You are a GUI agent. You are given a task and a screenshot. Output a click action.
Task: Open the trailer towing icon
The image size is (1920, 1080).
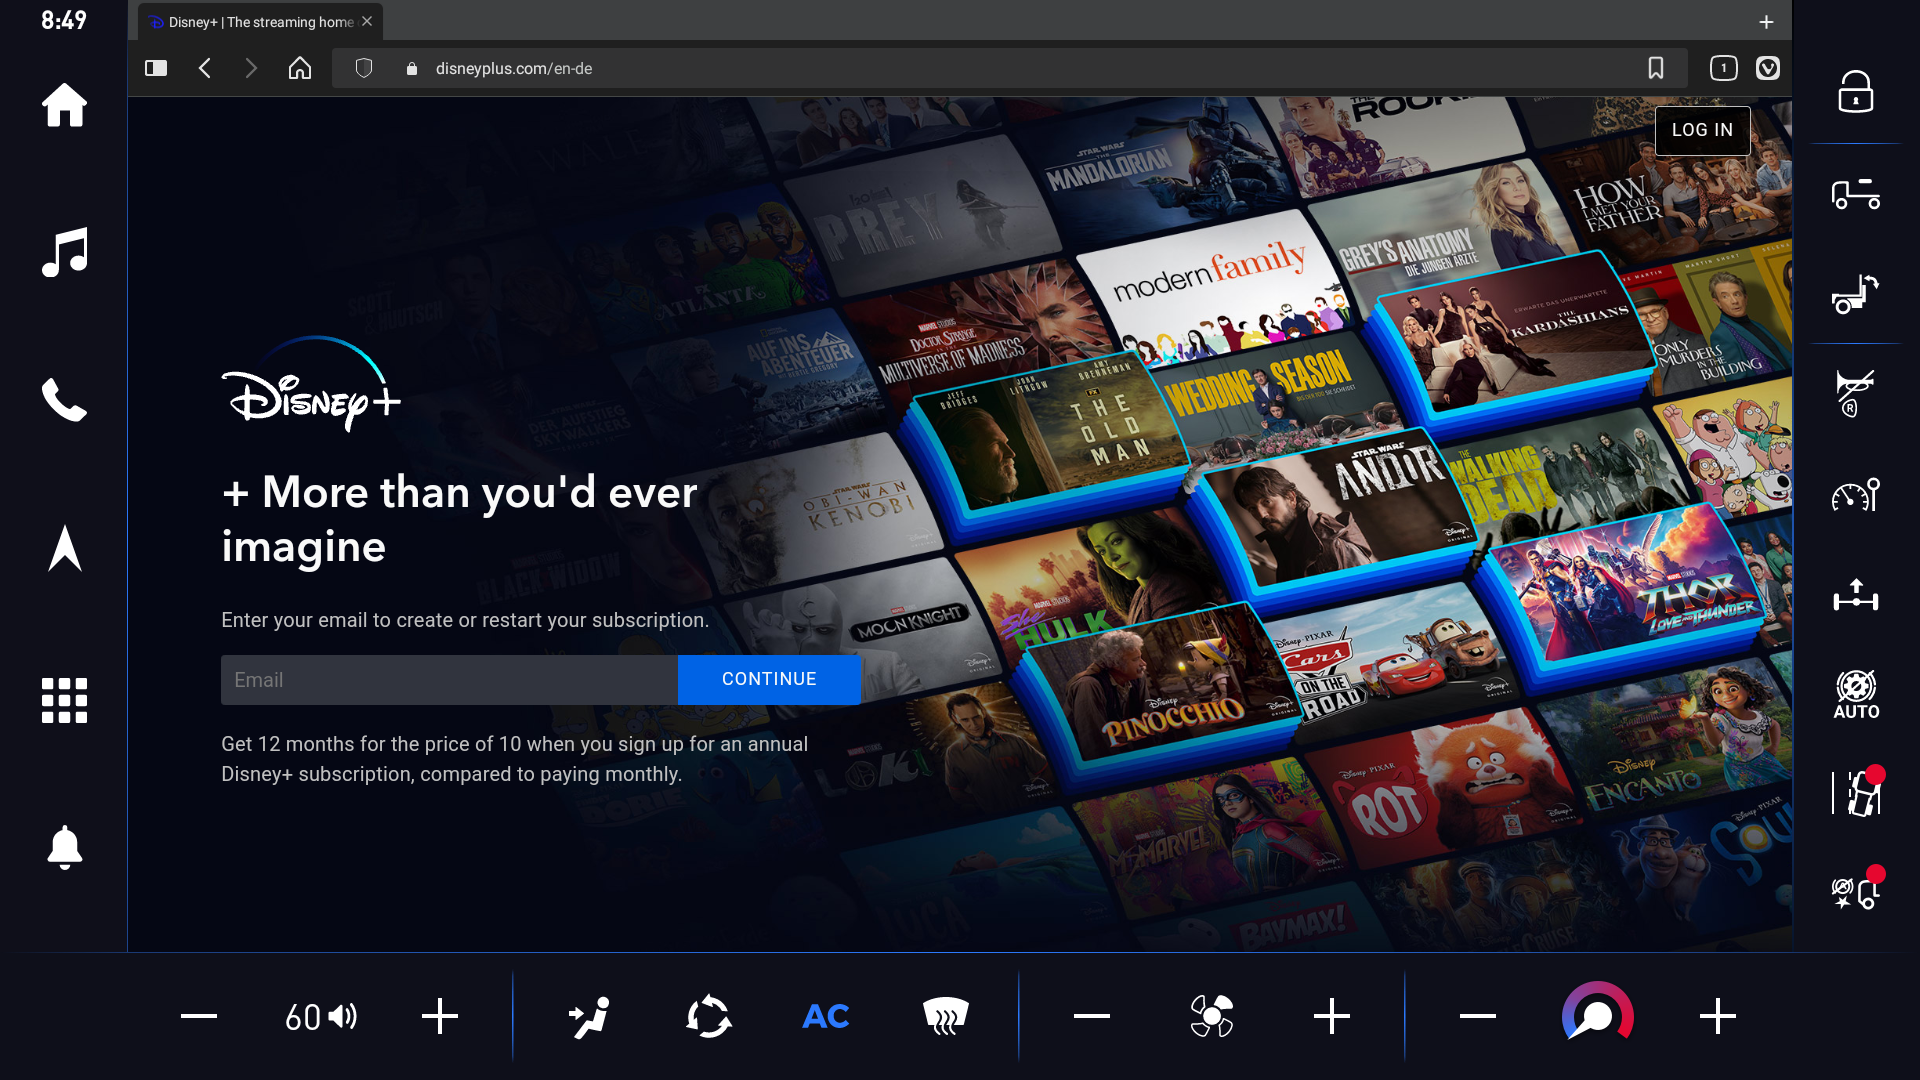pos(1856,193)
